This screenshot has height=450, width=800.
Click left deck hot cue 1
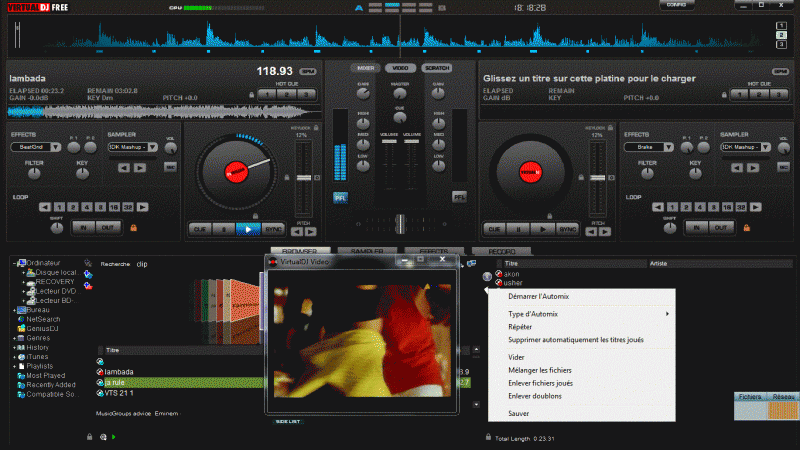(267, 94)
